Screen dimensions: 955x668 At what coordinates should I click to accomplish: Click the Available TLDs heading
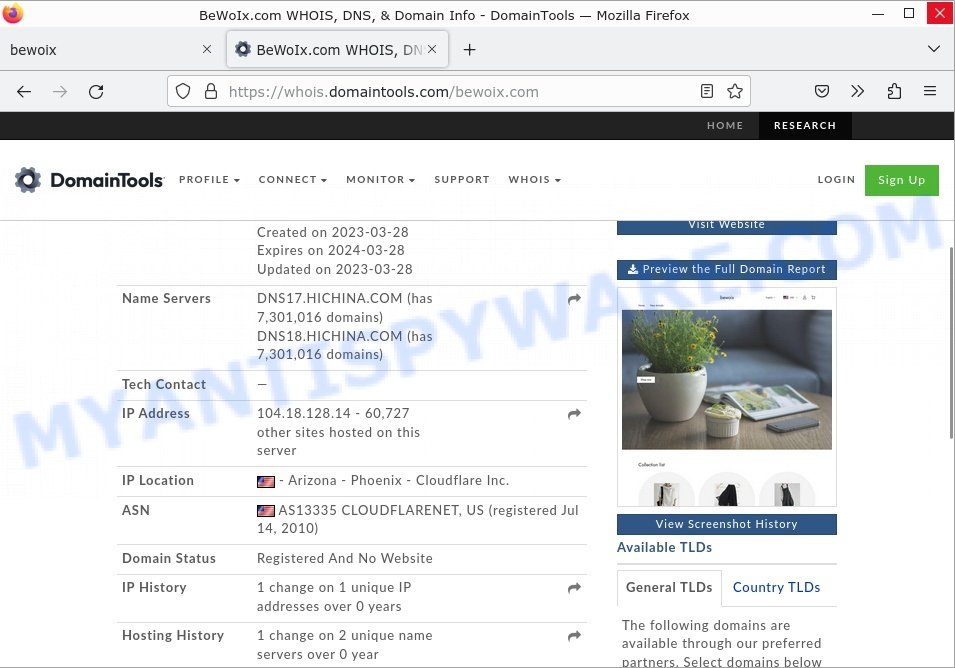point(664,547)
